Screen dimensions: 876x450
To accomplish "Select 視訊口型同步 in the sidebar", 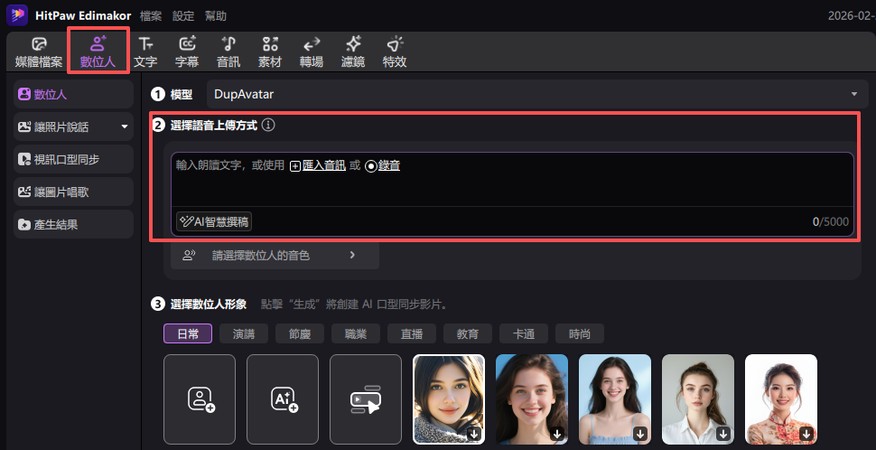I will pyautogui.click(x=74, y=159).
